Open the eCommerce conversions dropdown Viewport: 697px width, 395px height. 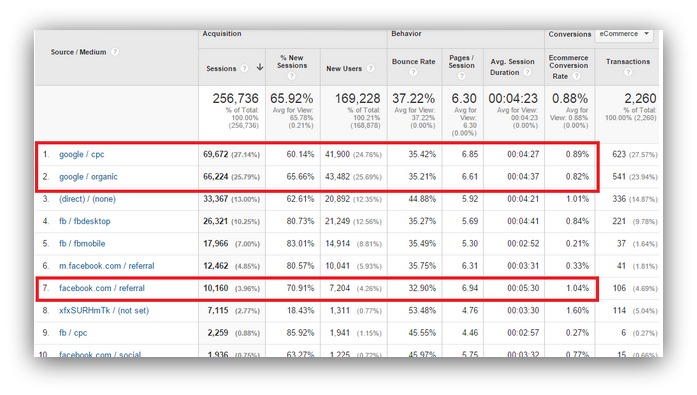pos(624,34)
